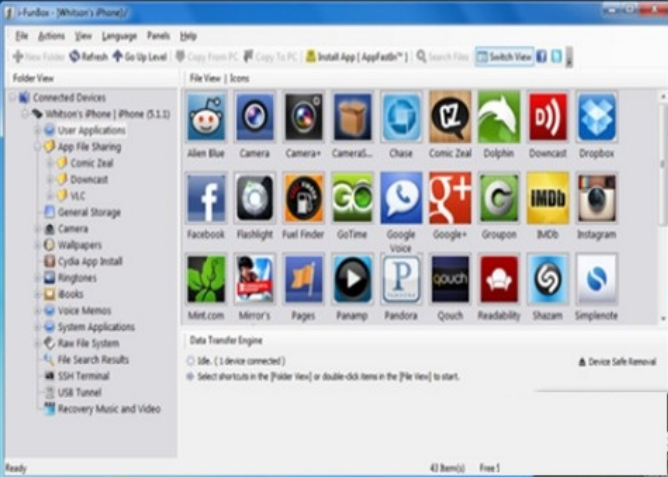The height and width of the screenshot is (477, 668).
Task: Select the Downcast app icon in file view
Action: coord(547,117)
